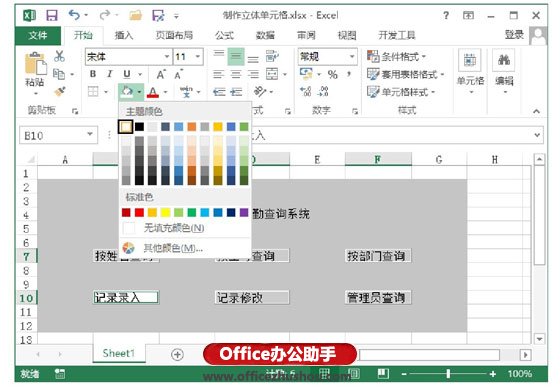Open font name dropdown showing 宋体
Image resolution: width=560 pixels, height=392 pixels.
pyautogui.click(x=167, y=56)
